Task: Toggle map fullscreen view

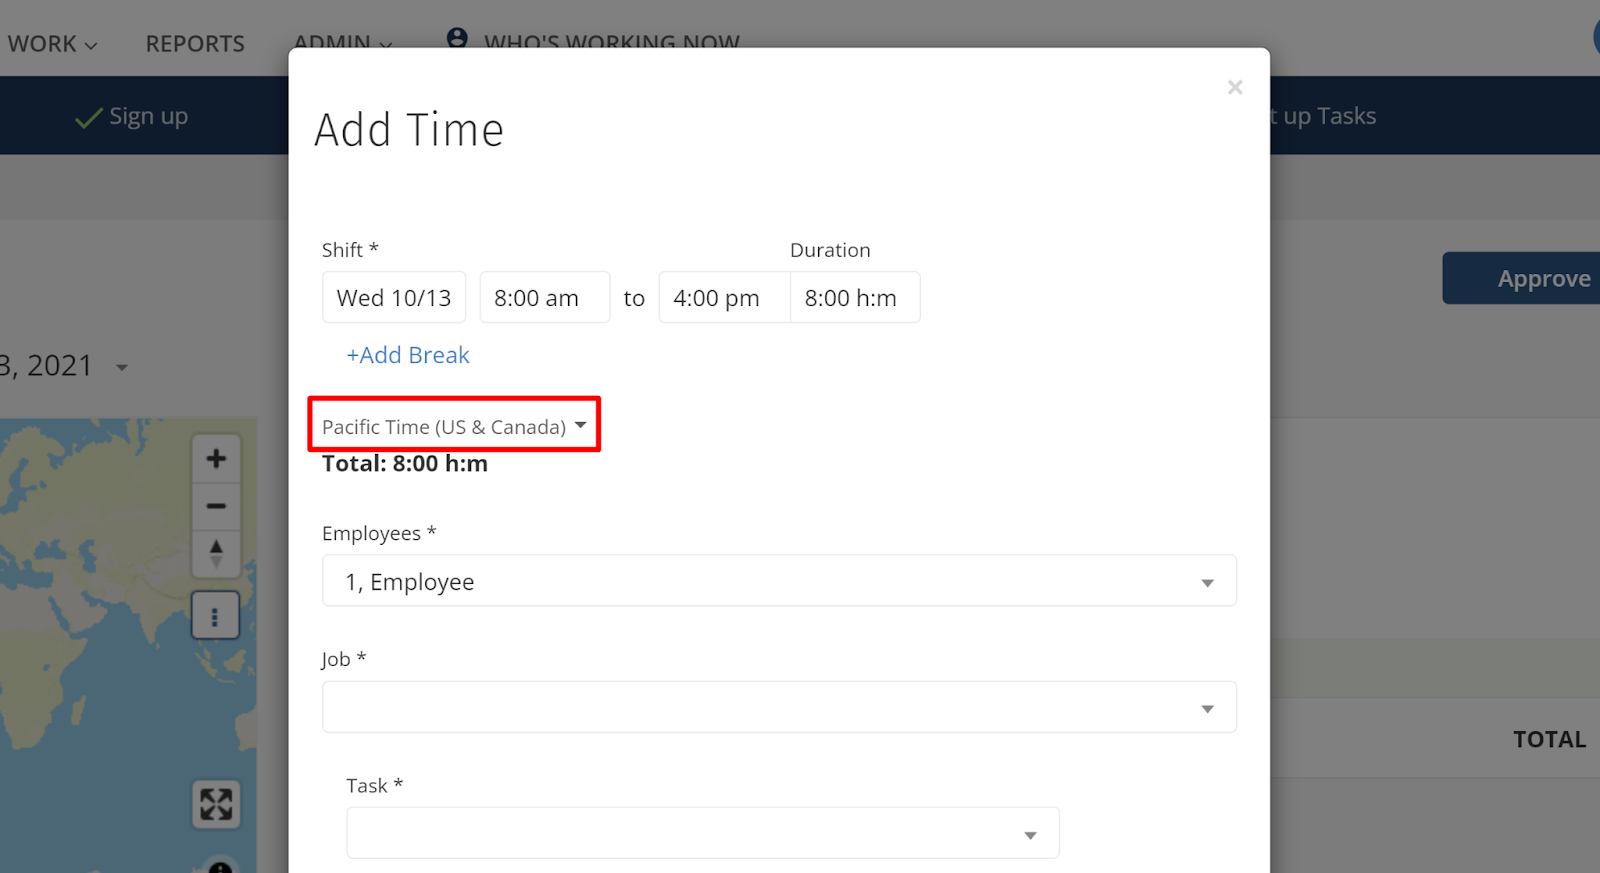Action: pos(216,804)
